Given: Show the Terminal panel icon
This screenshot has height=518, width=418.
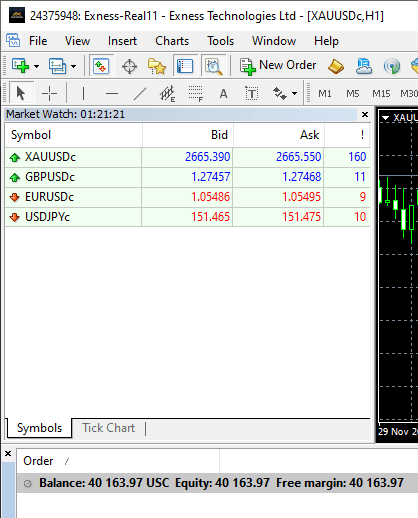Looking at the screenshot, I should 185,66.
